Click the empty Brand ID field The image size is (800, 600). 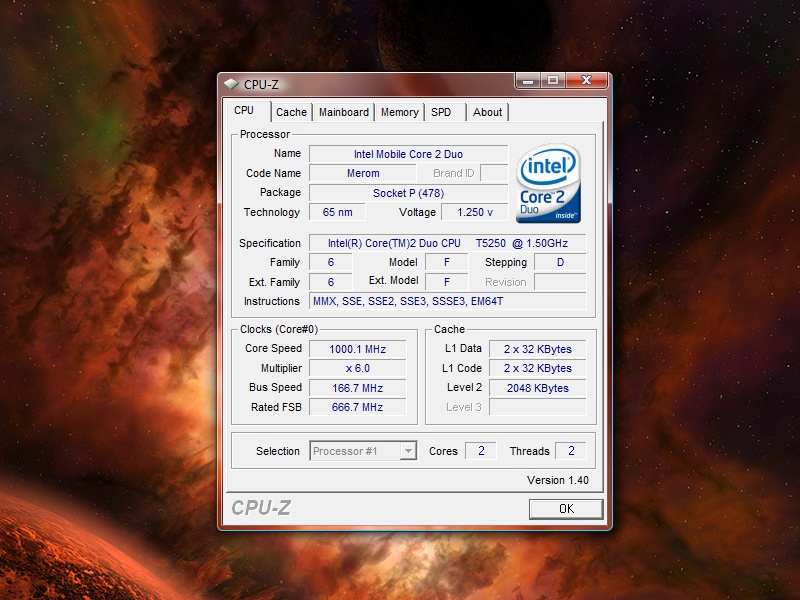(494, 173)
